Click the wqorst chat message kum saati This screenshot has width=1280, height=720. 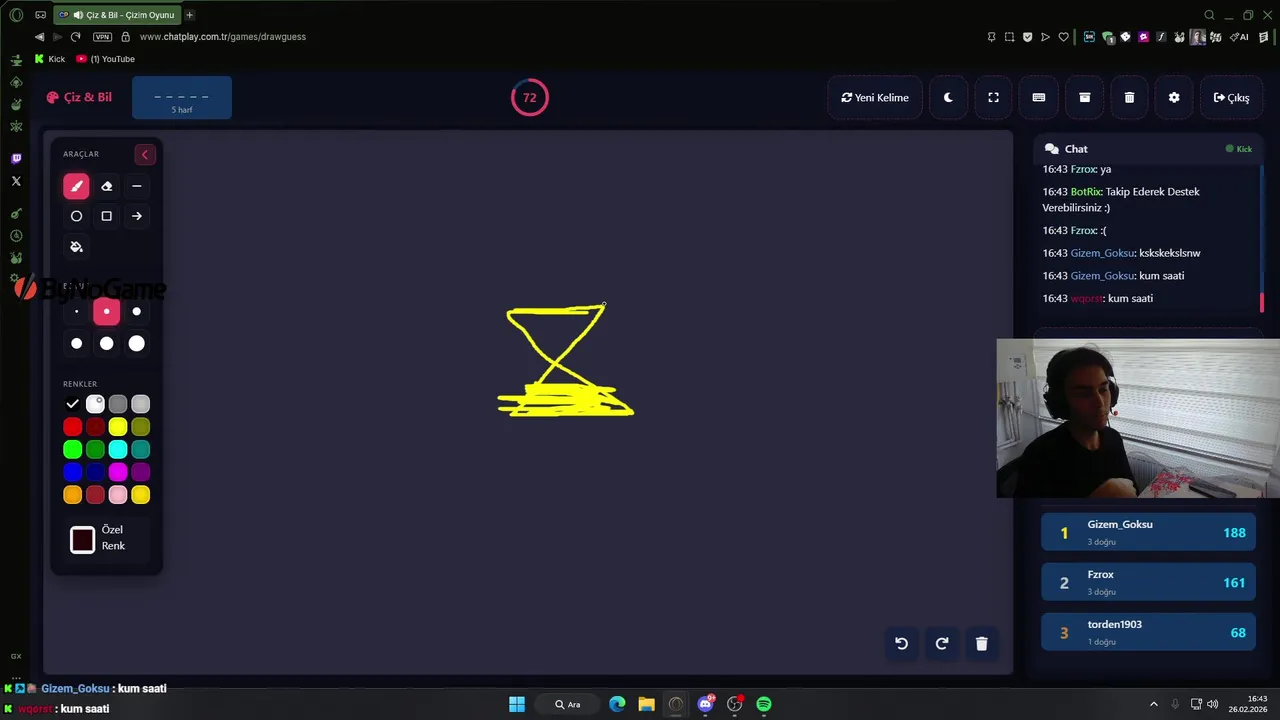[1098, 298]
